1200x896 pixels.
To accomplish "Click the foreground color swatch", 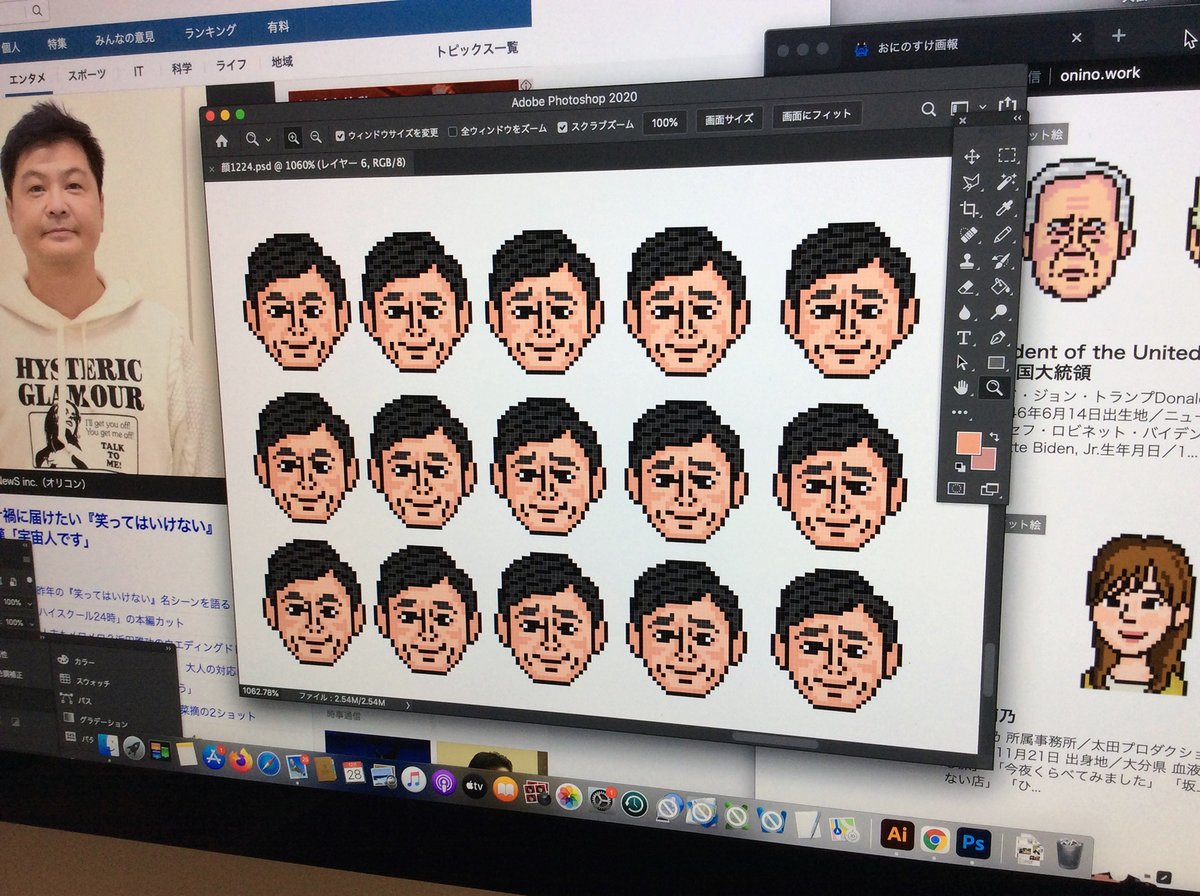I will pos(968,443).
